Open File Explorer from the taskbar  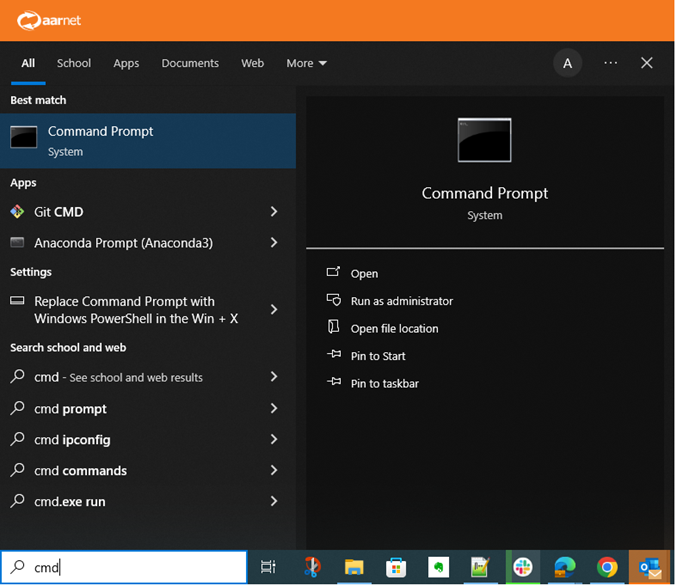point(354,567)
